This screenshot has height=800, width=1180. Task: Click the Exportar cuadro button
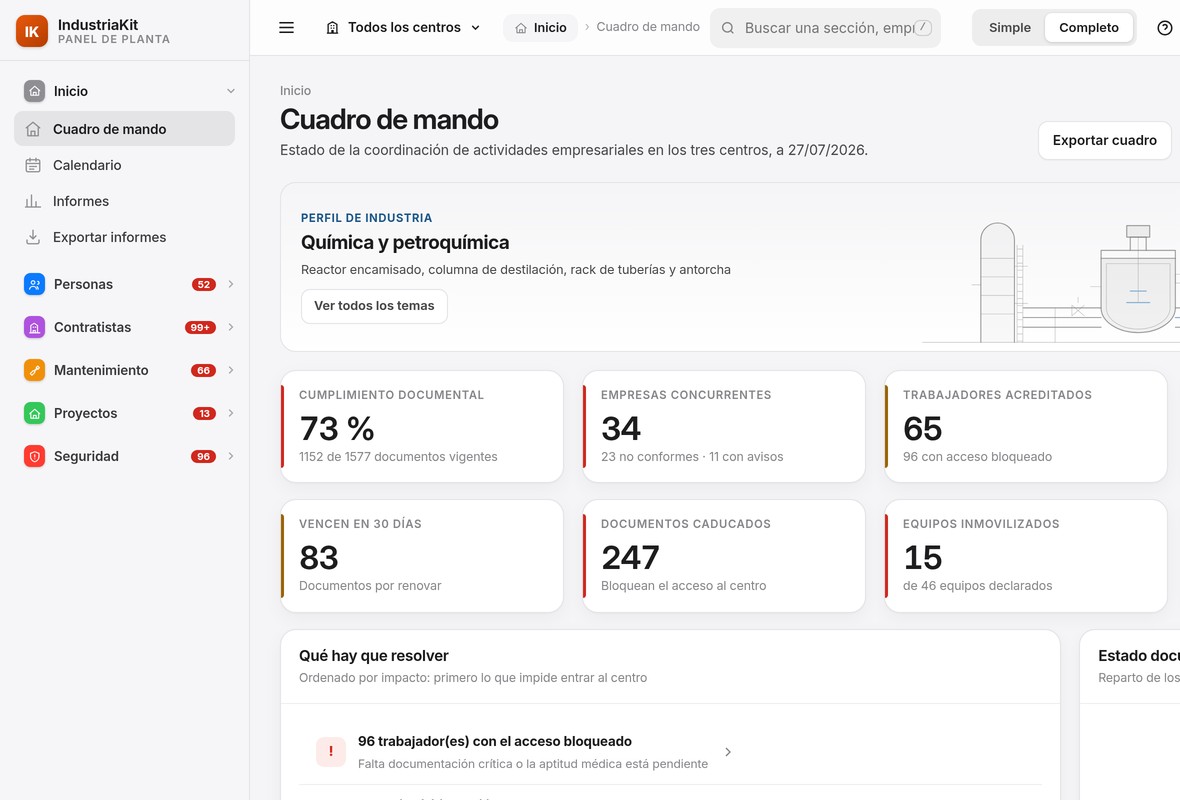1104,140
